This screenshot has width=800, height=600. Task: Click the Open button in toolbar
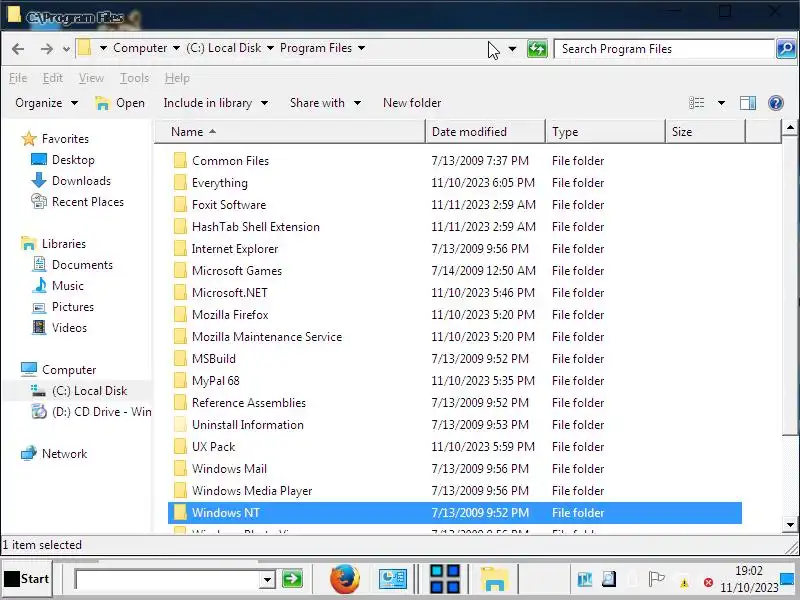[x=120, y=103]
